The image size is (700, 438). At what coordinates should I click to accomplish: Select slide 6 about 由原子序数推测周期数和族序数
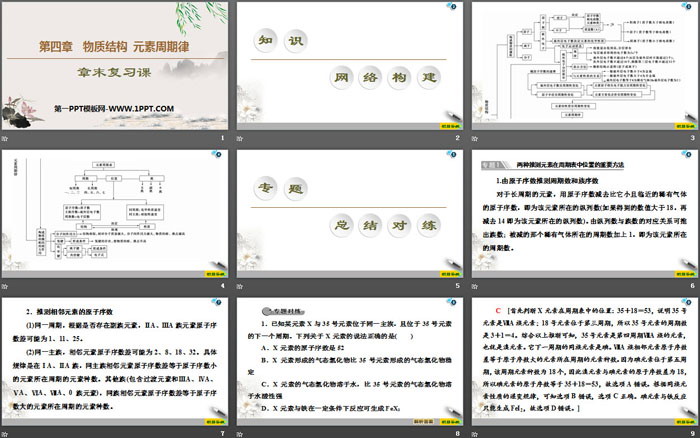point(585,213)
